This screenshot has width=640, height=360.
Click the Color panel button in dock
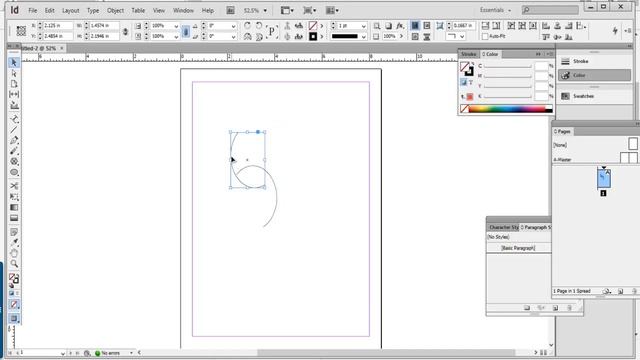594,75
